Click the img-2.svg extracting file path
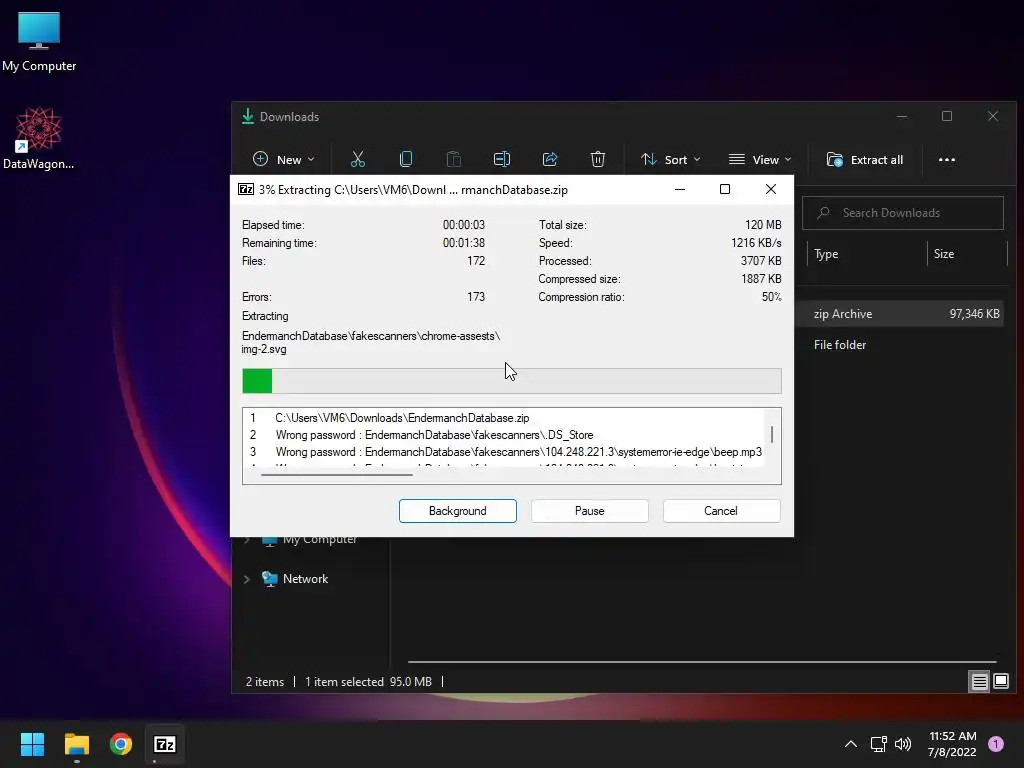This screenshot has width=1024, height=768. click(371, 342)
